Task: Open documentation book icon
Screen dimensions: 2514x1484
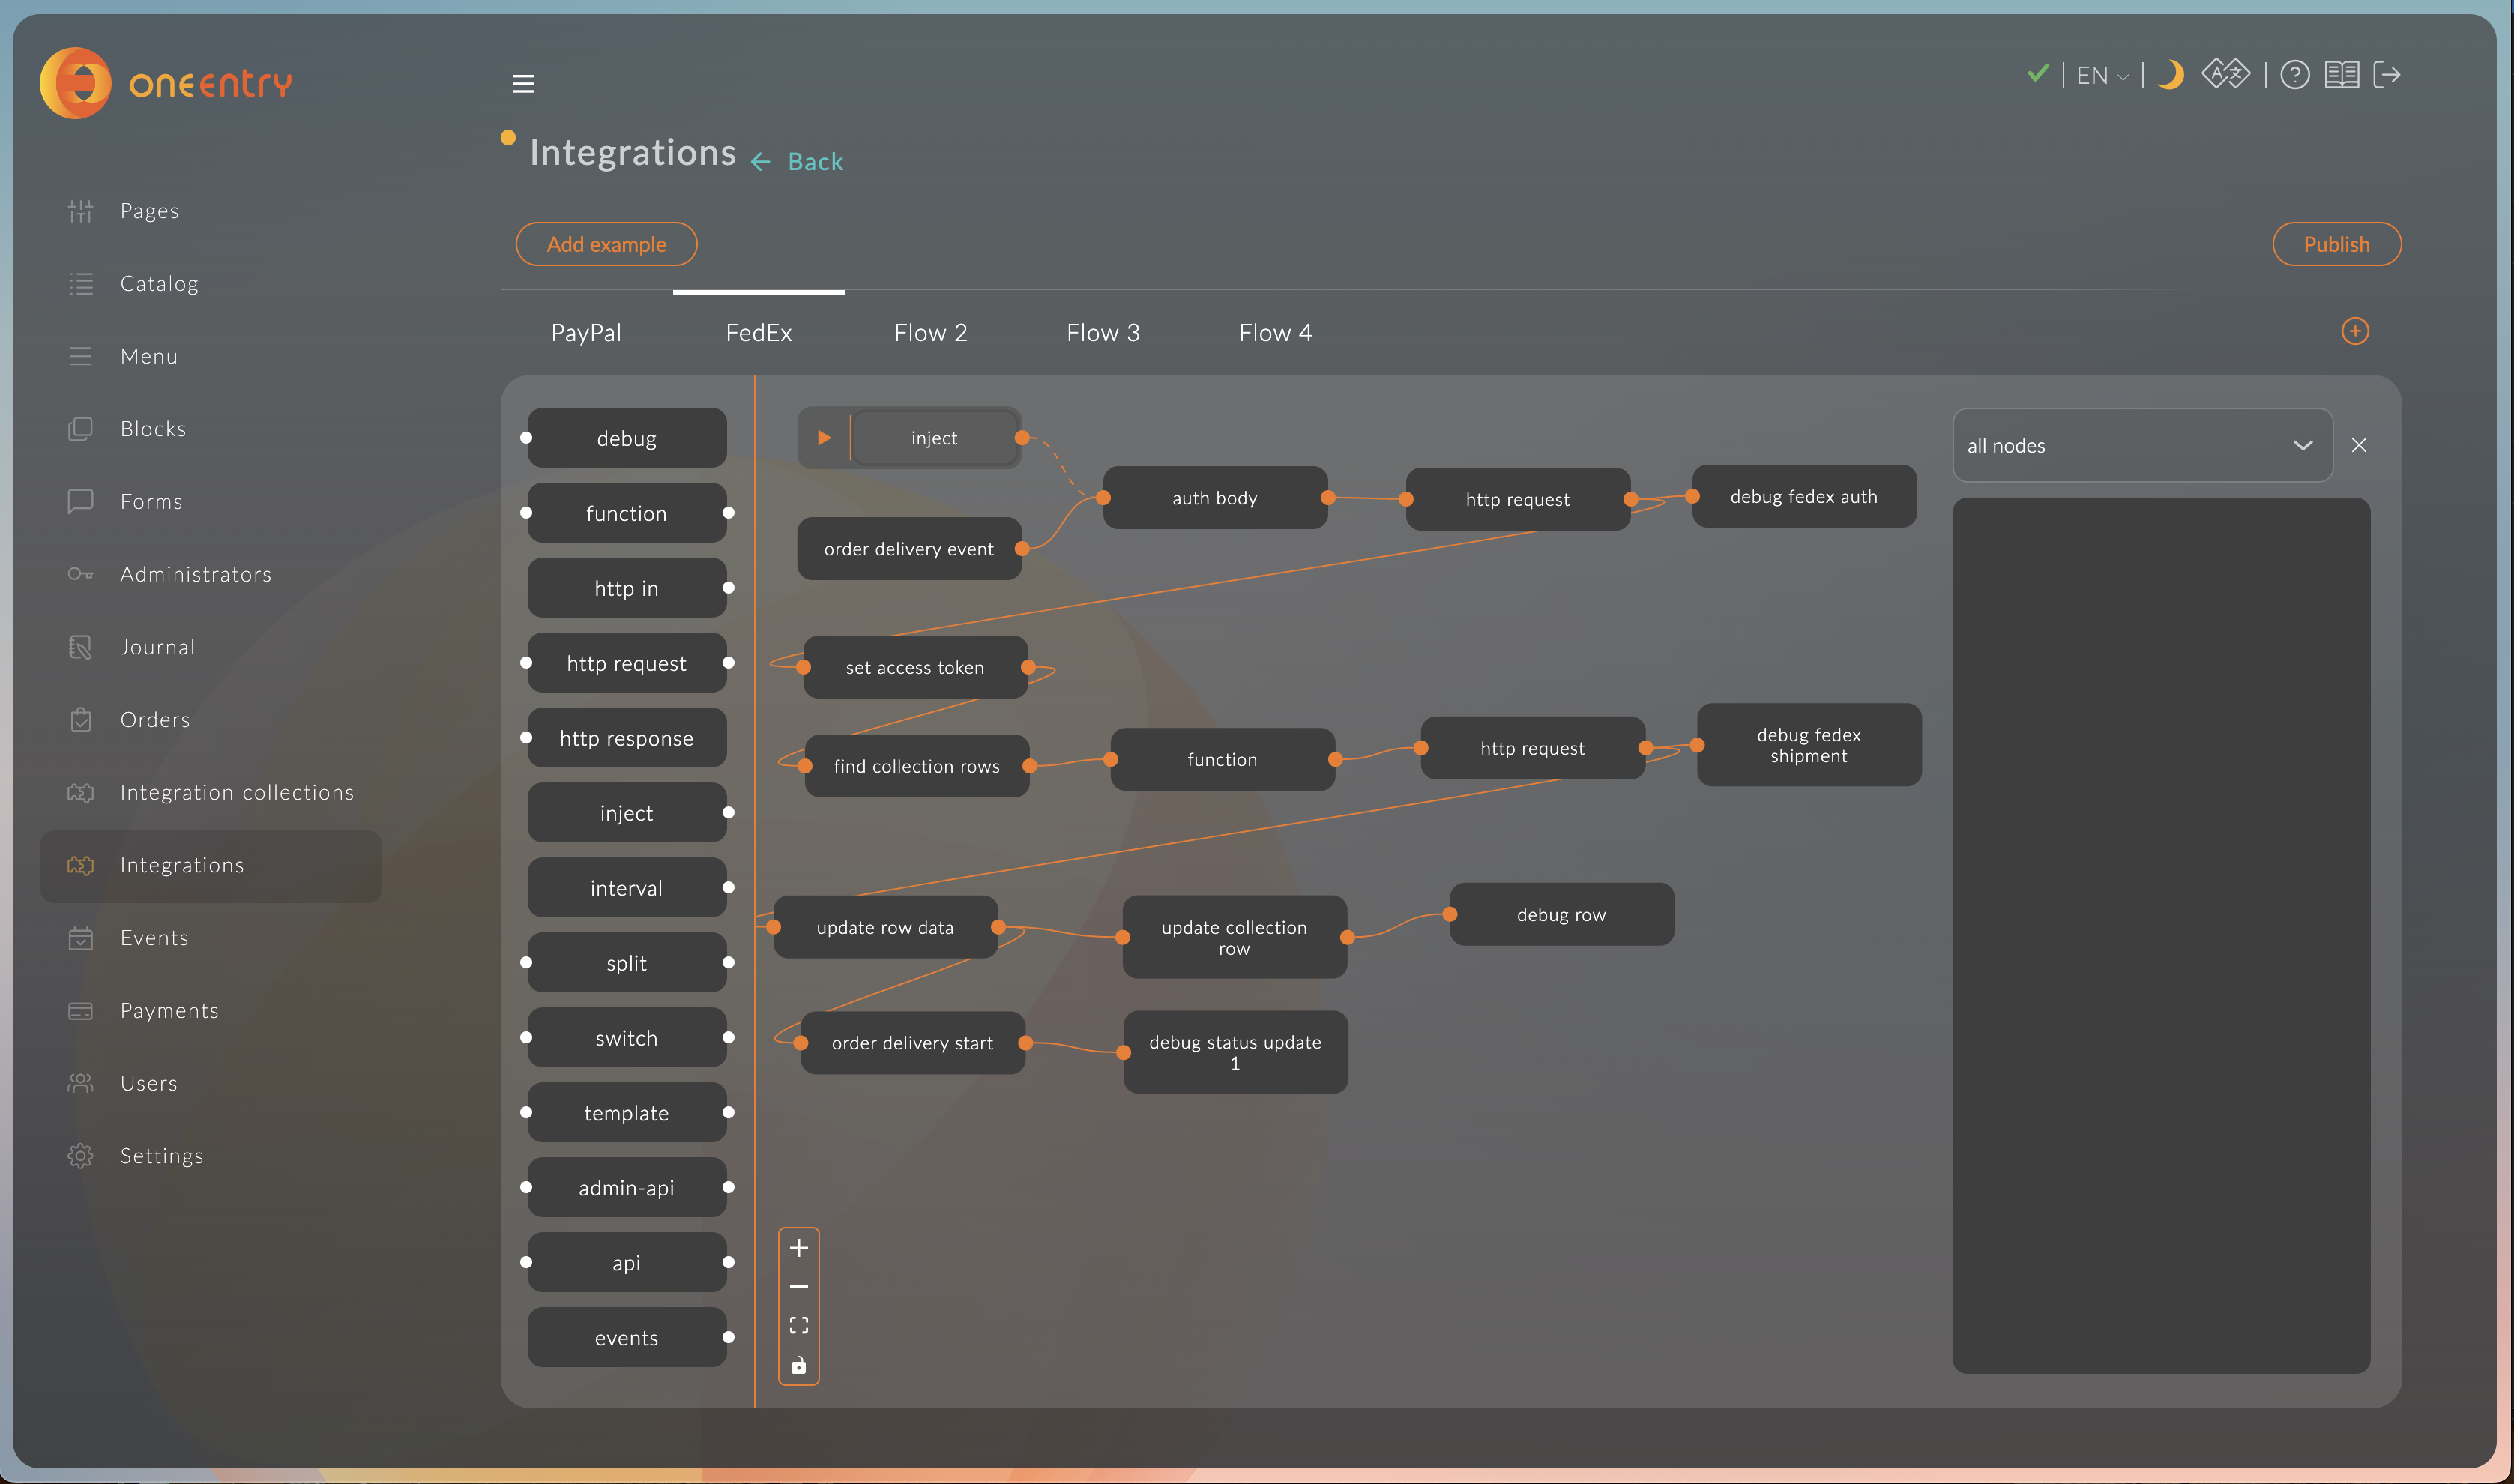Action: pos(2341,75)
